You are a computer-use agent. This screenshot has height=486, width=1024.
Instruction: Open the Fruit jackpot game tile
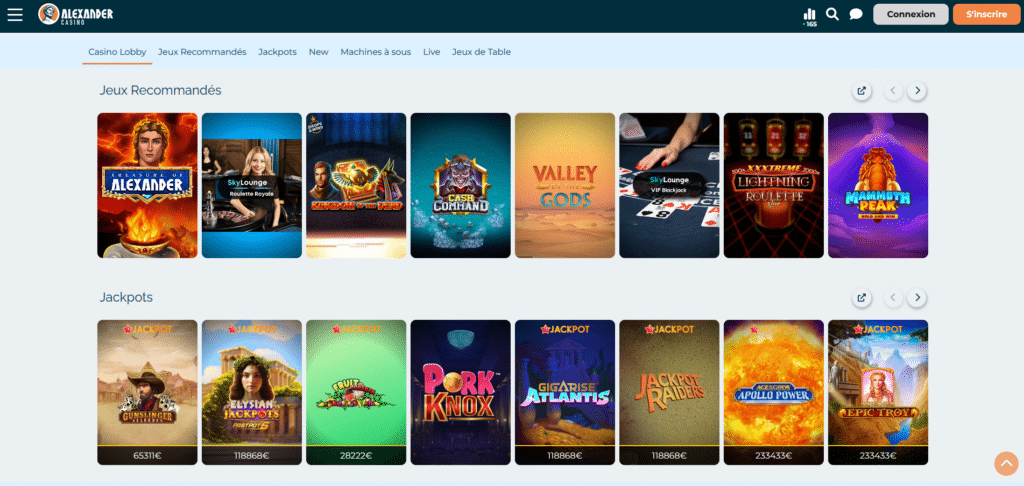[x=356, y=392]
